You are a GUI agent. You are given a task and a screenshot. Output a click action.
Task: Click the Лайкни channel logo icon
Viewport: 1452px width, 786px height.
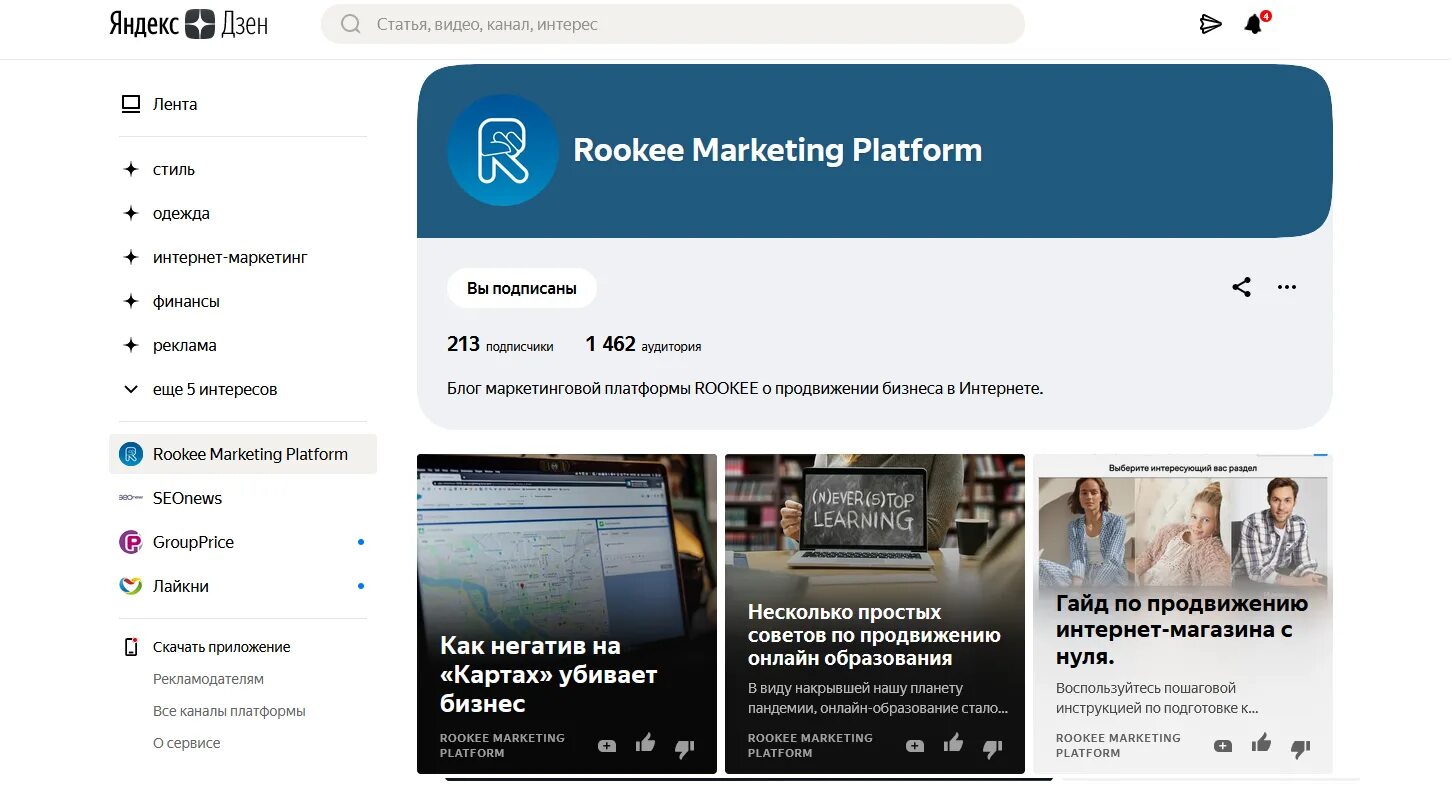[x=131, y=586]
